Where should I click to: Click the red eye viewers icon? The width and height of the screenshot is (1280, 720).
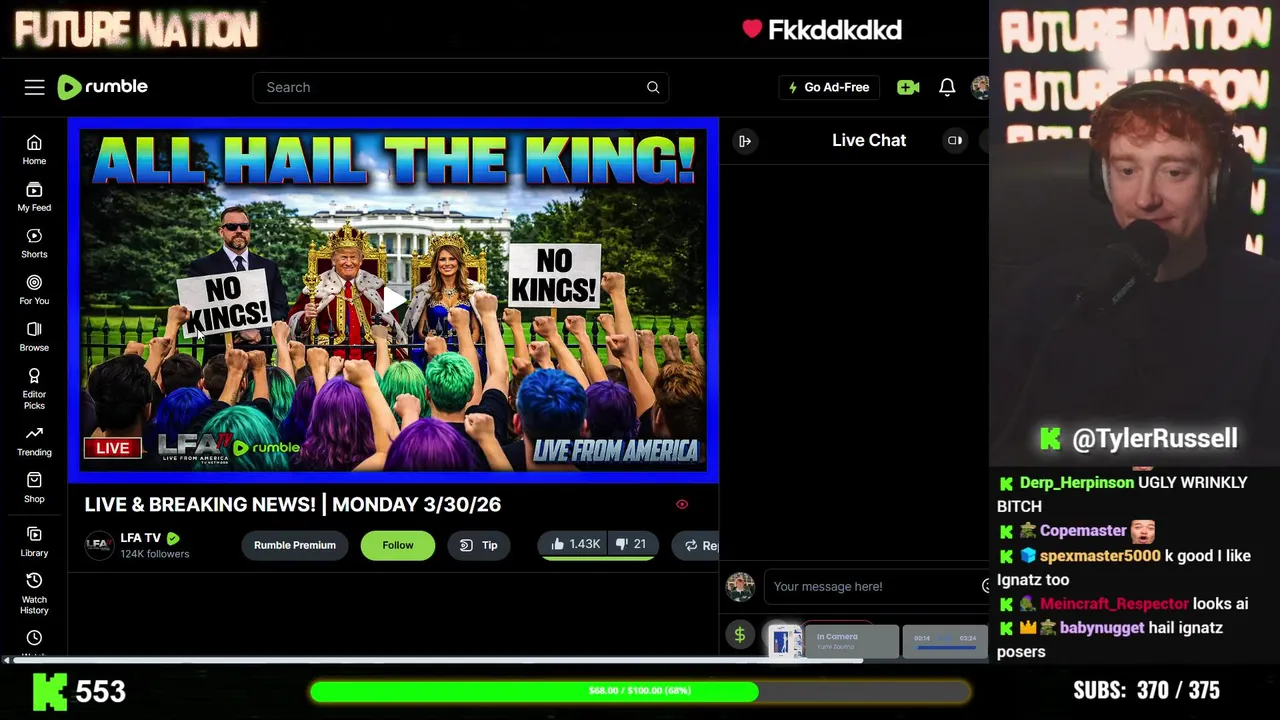(682, 505)
